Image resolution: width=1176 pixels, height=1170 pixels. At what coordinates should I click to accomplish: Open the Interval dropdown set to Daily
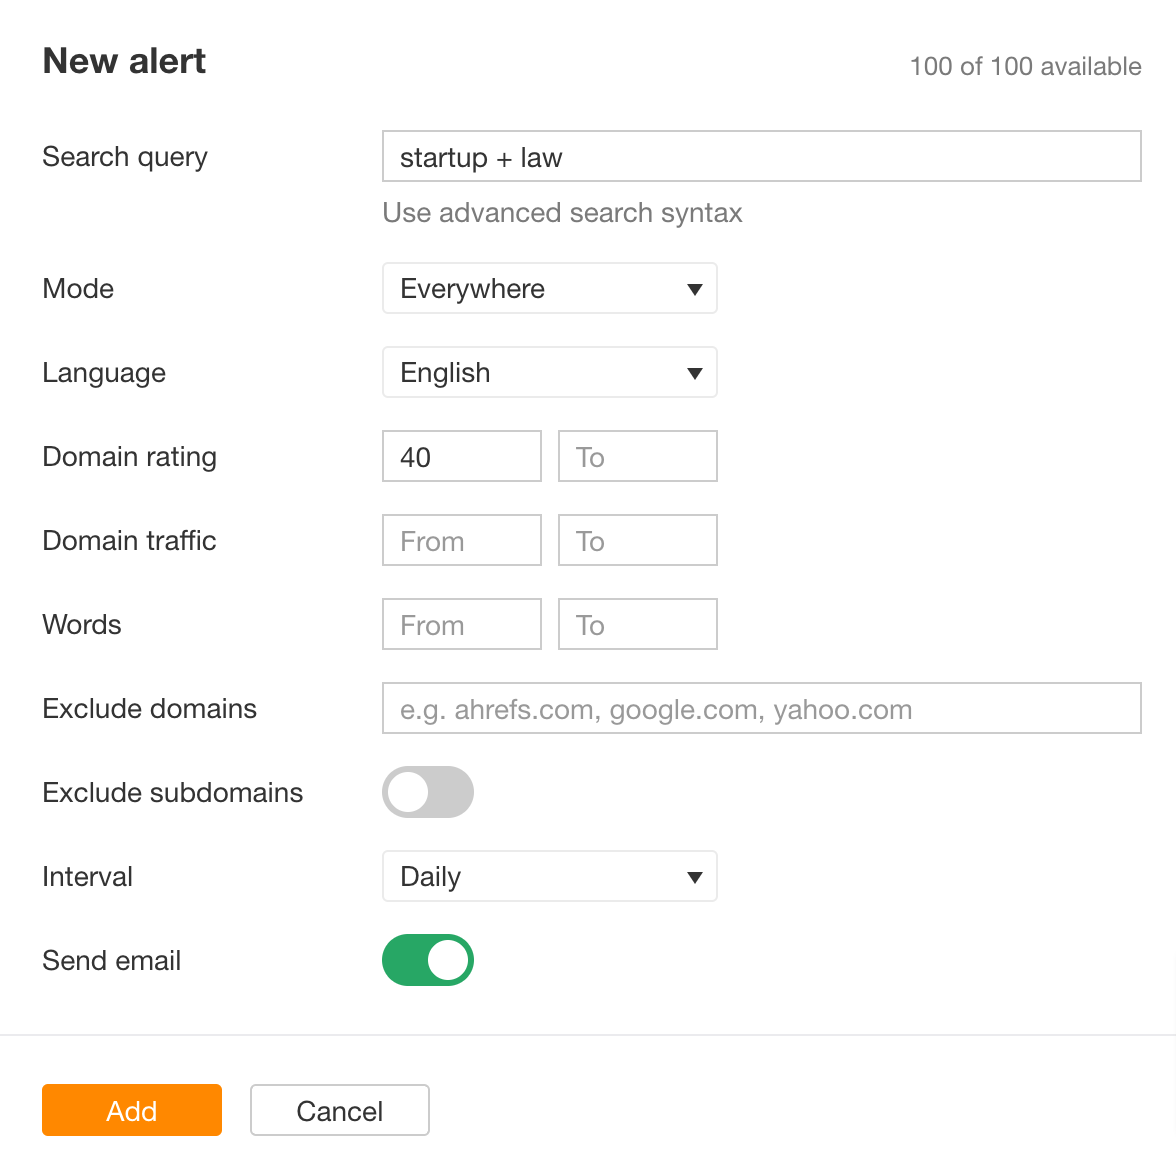tap(549, 876)
